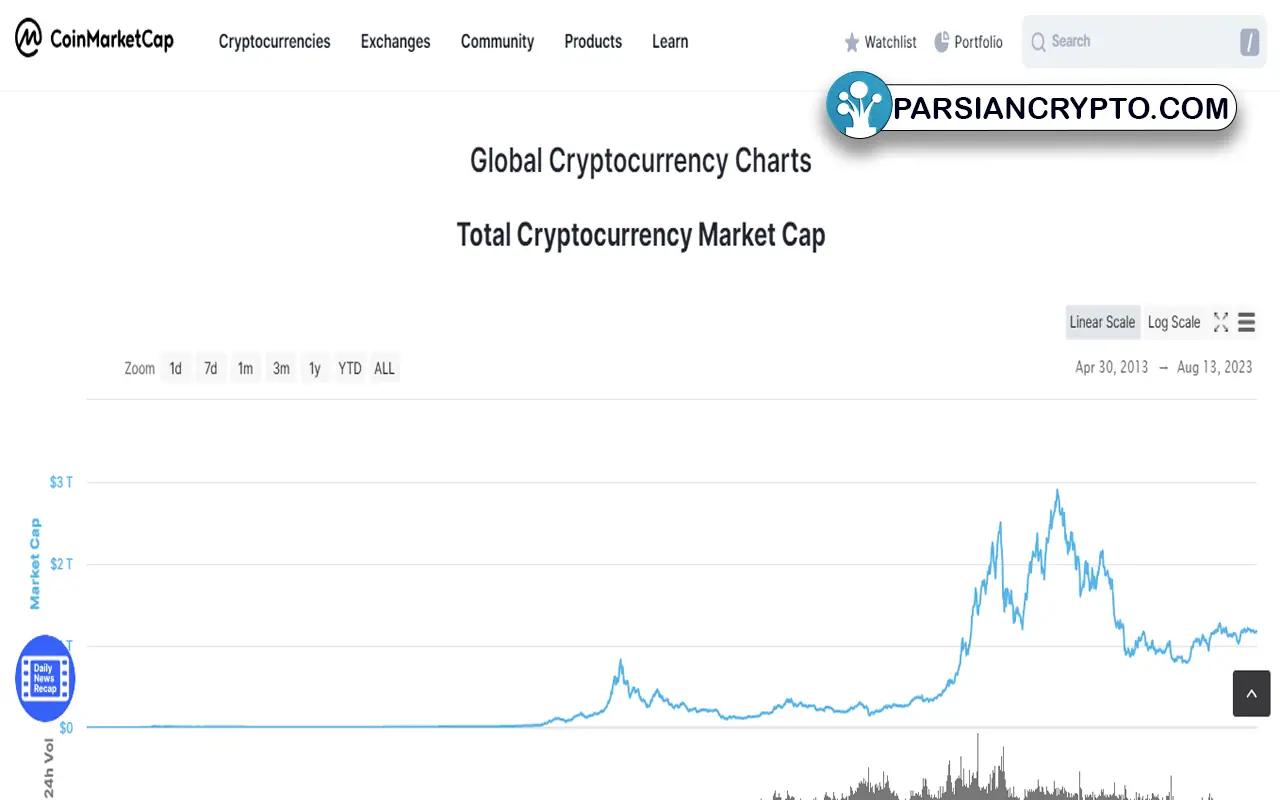Switch chart to Linear Scale
Viewport: 1280px width, 800px height.
(1102, 322)
